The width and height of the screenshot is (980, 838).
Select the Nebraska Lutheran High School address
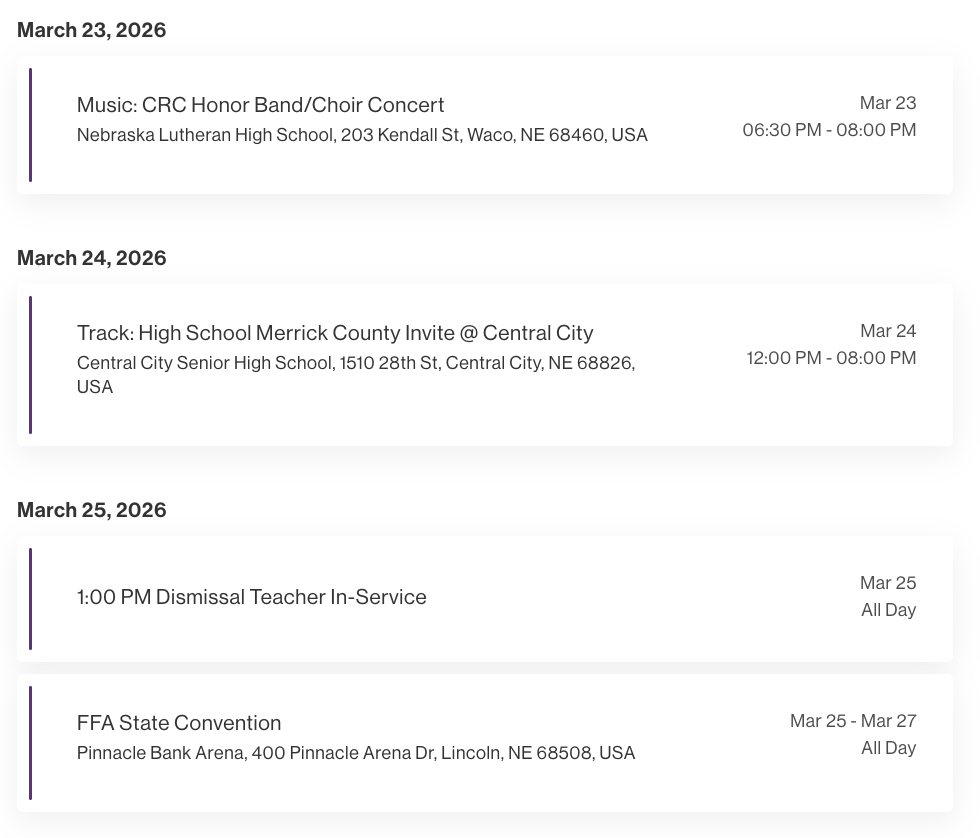pos(362,135)
